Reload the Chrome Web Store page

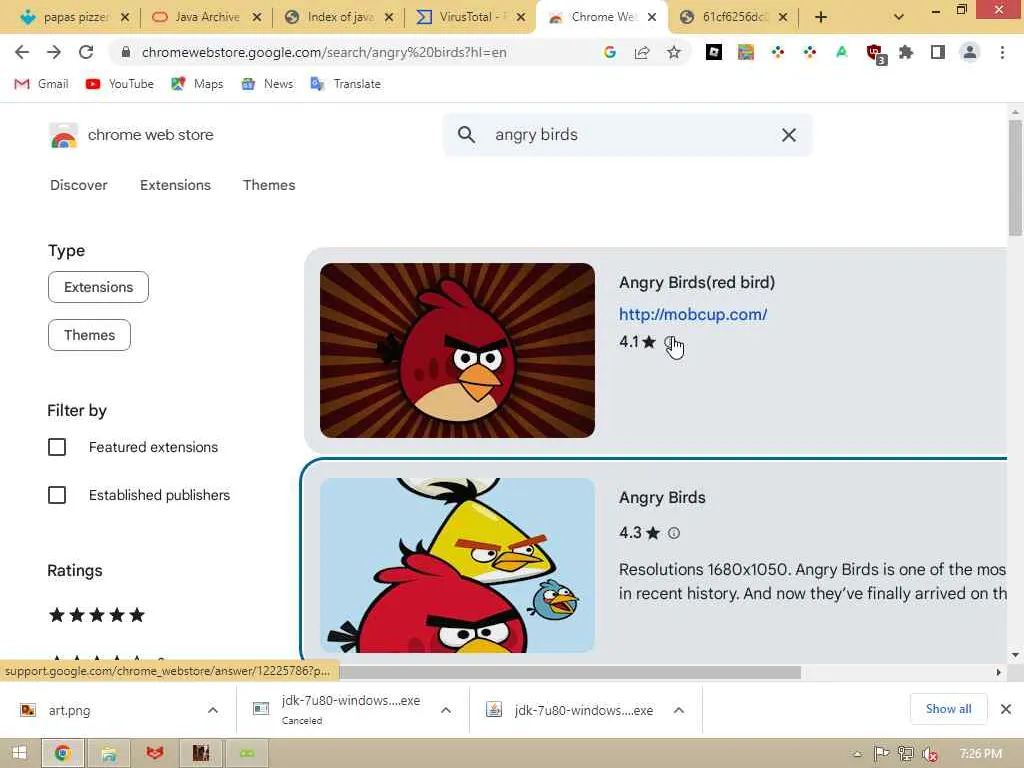pos(86,52)
